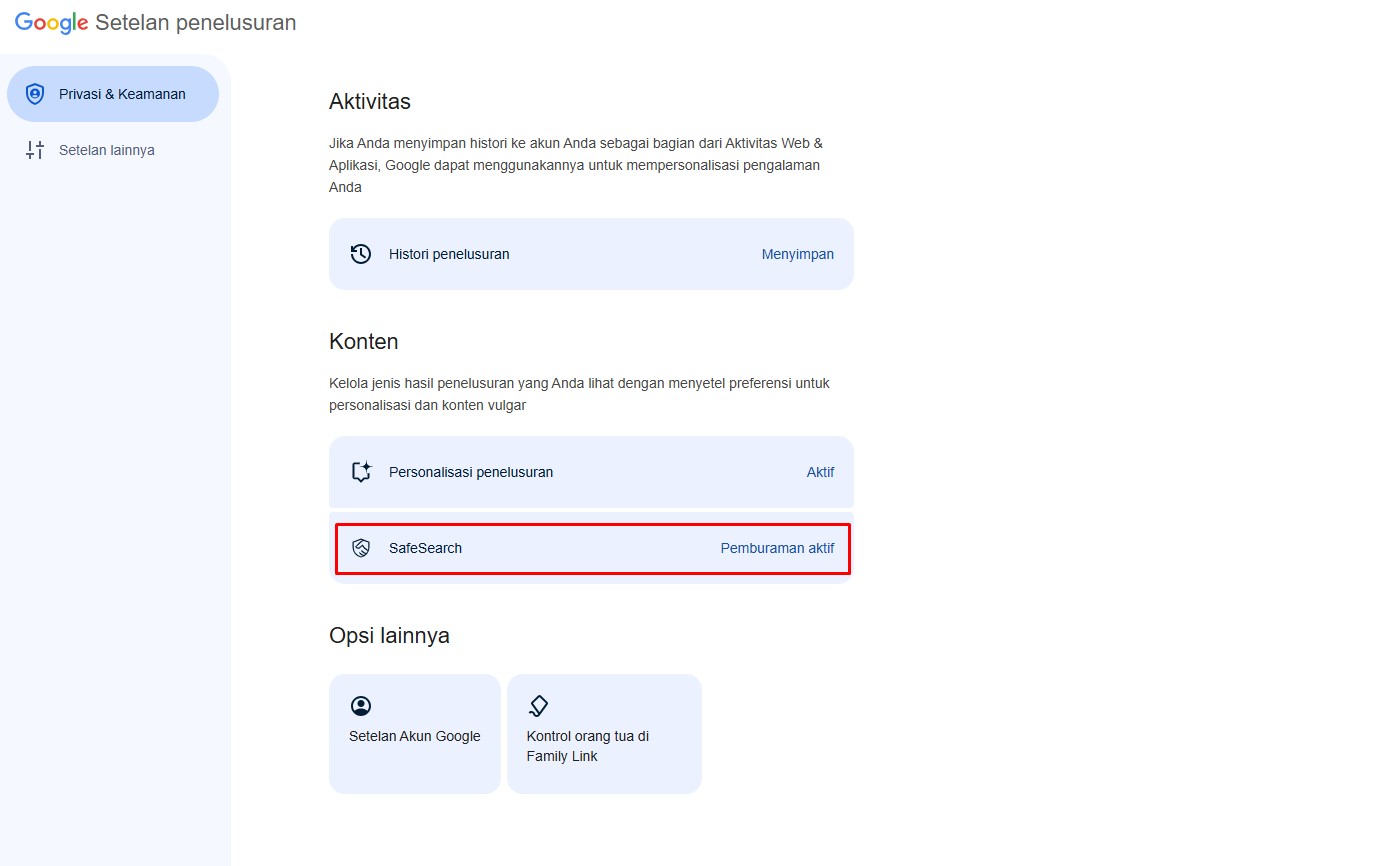Click the Google logo
This screenshot has height=866, width=1386.
(x=50, y=22)
